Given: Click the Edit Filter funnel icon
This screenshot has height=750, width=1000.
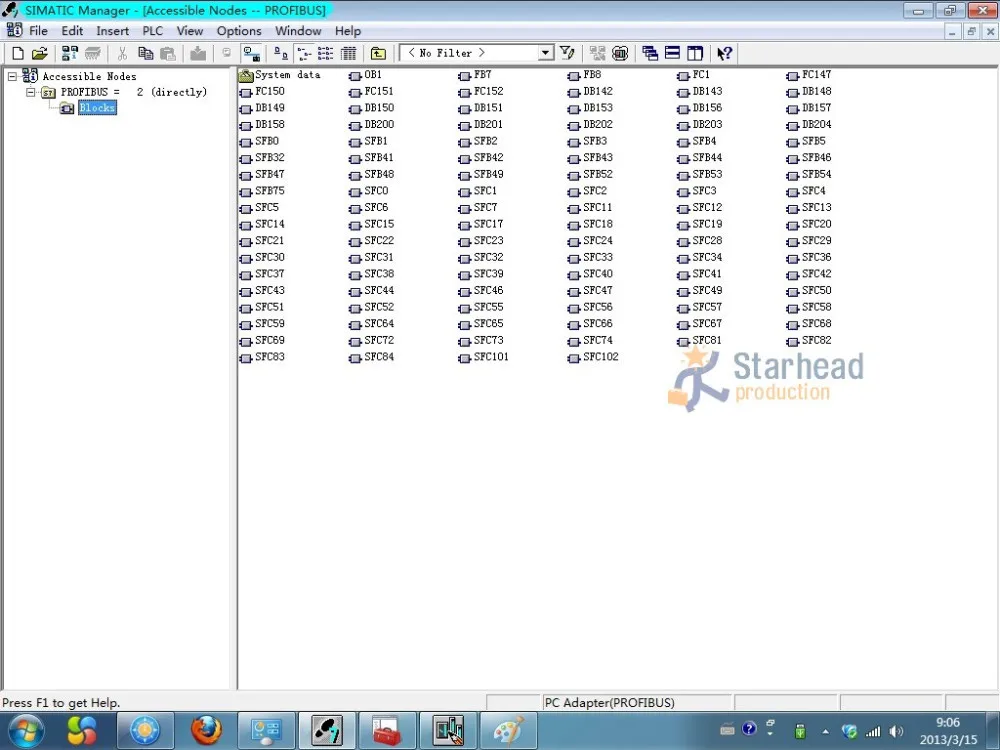Looking at the screenshot, I should tap(568, 54).
